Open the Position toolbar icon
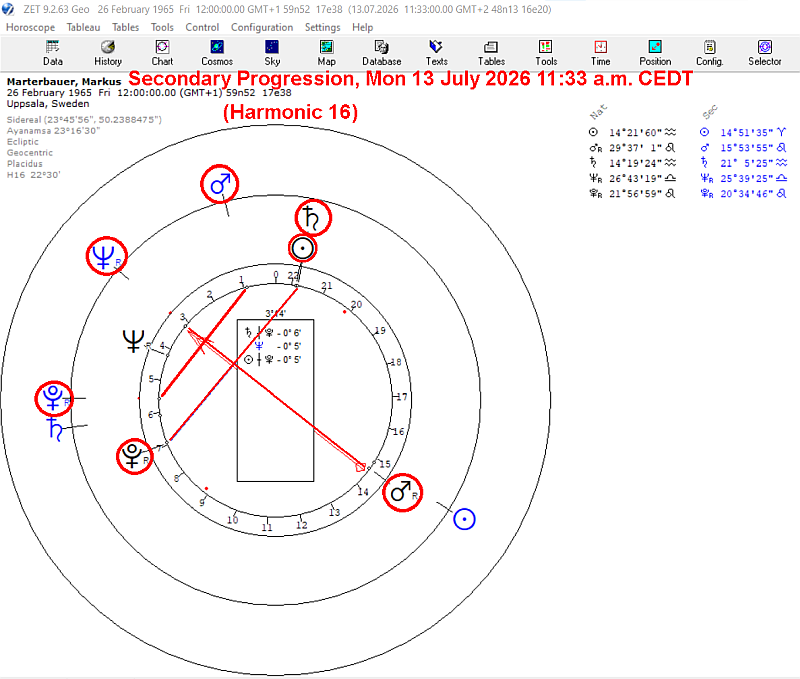The image size is (800, 679). coord(655,53)
